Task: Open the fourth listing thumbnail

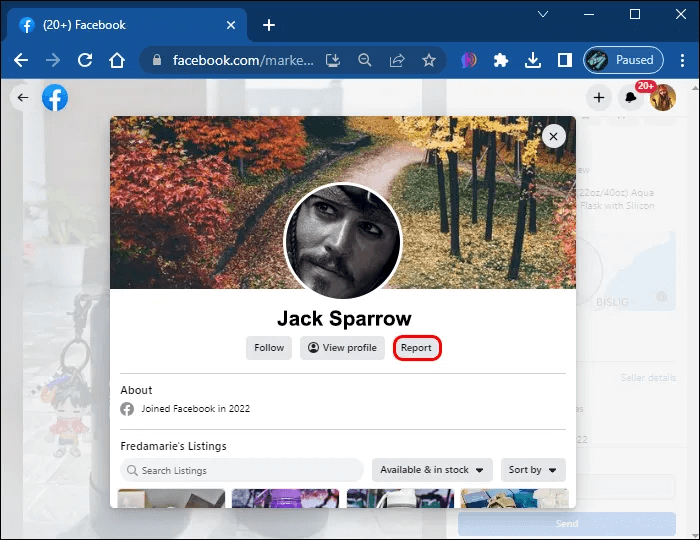Action: (x=514, y=498)
